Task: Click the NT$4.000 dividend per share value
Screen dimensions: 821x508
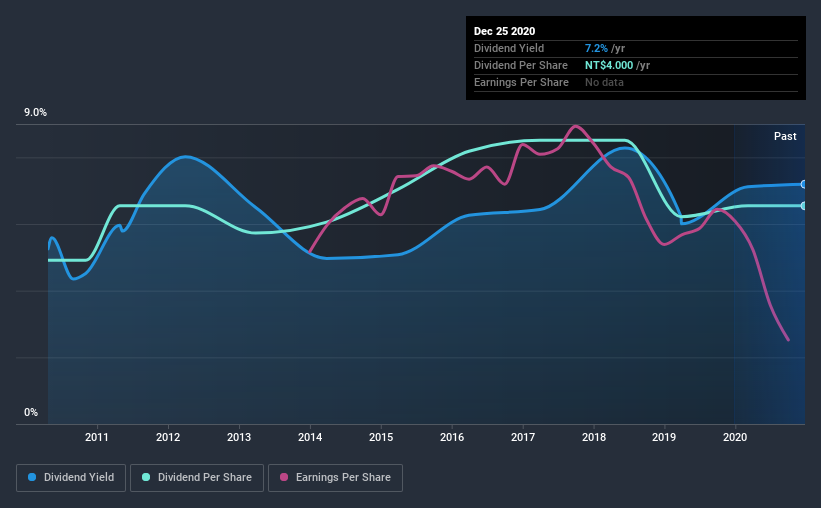Action: [609, 65]
